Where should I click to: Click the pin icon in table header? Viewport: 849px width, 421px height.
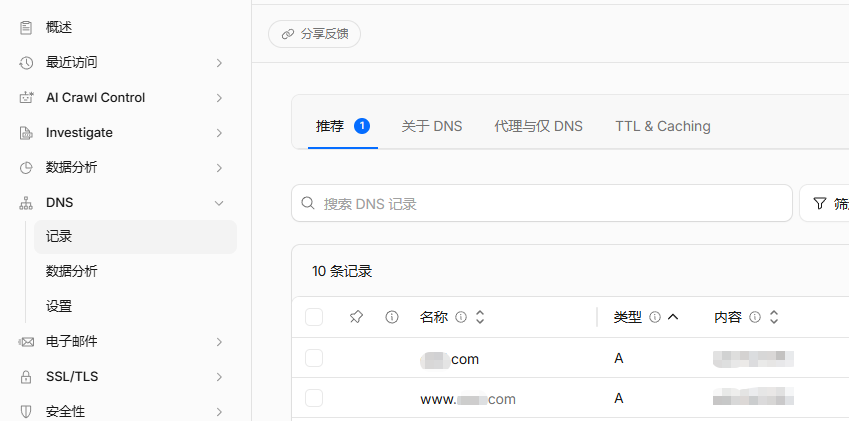point(356,317)
